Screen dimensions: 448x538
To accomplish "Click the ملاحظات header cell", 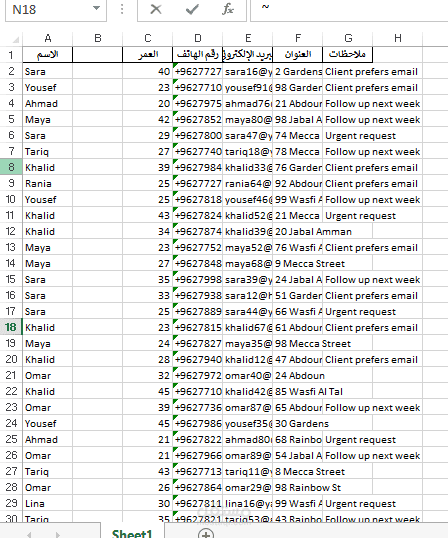I will pyautogui.click(x=348, y=55).
